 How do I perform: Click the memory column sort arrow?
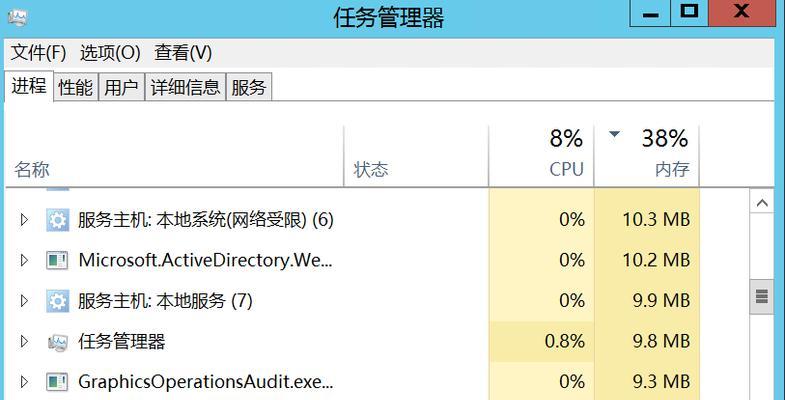(614, 134)
